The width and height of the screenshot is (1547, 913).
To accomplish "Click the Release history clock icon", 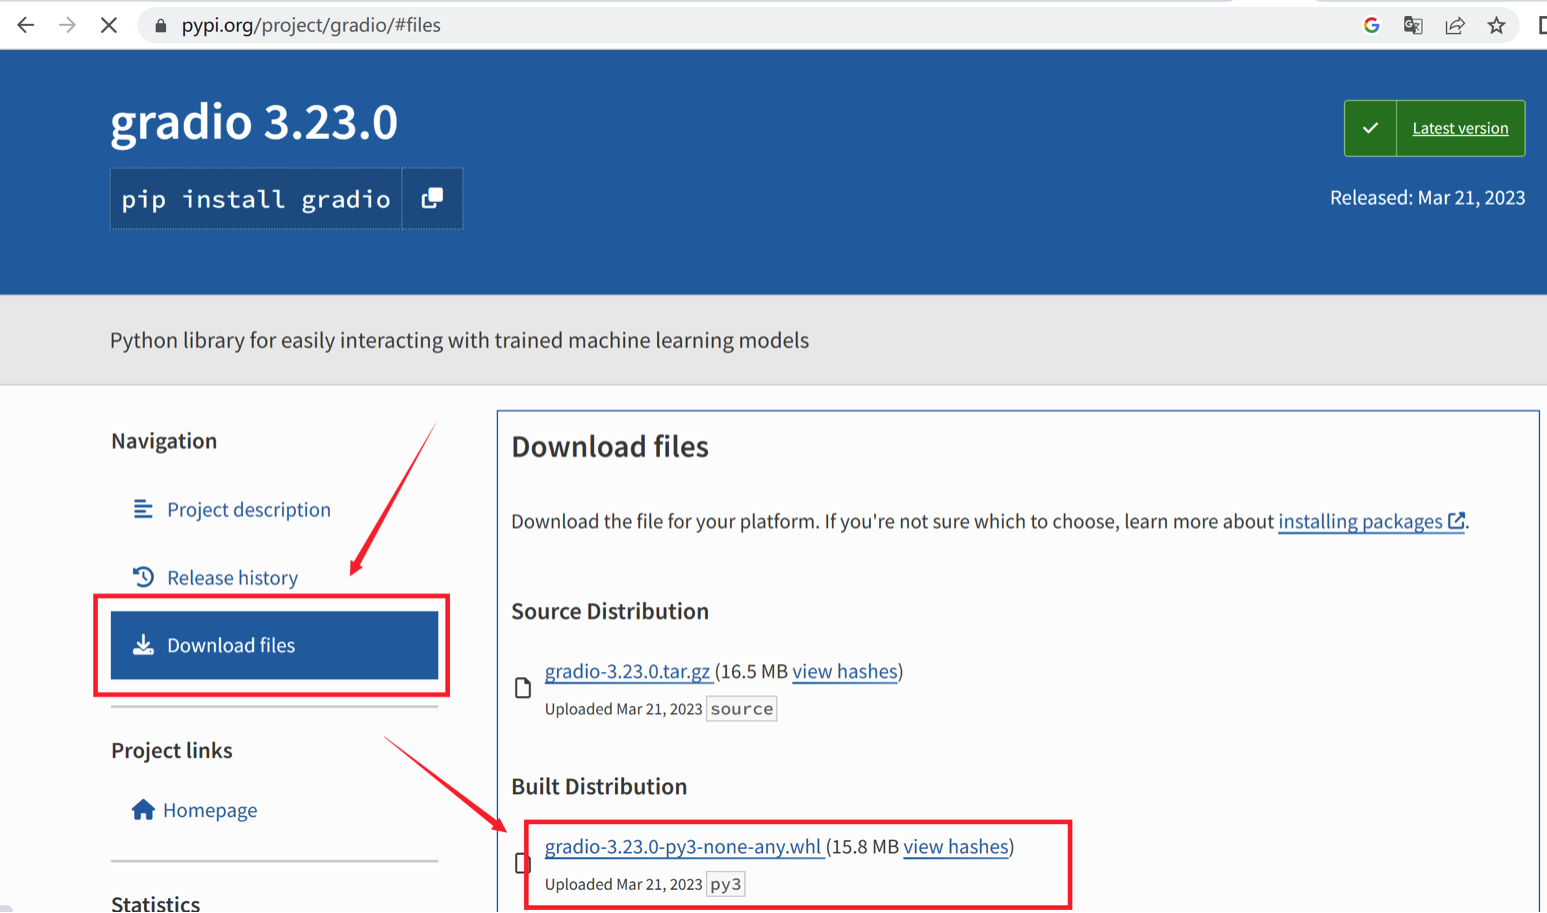I will click(143, 577).
